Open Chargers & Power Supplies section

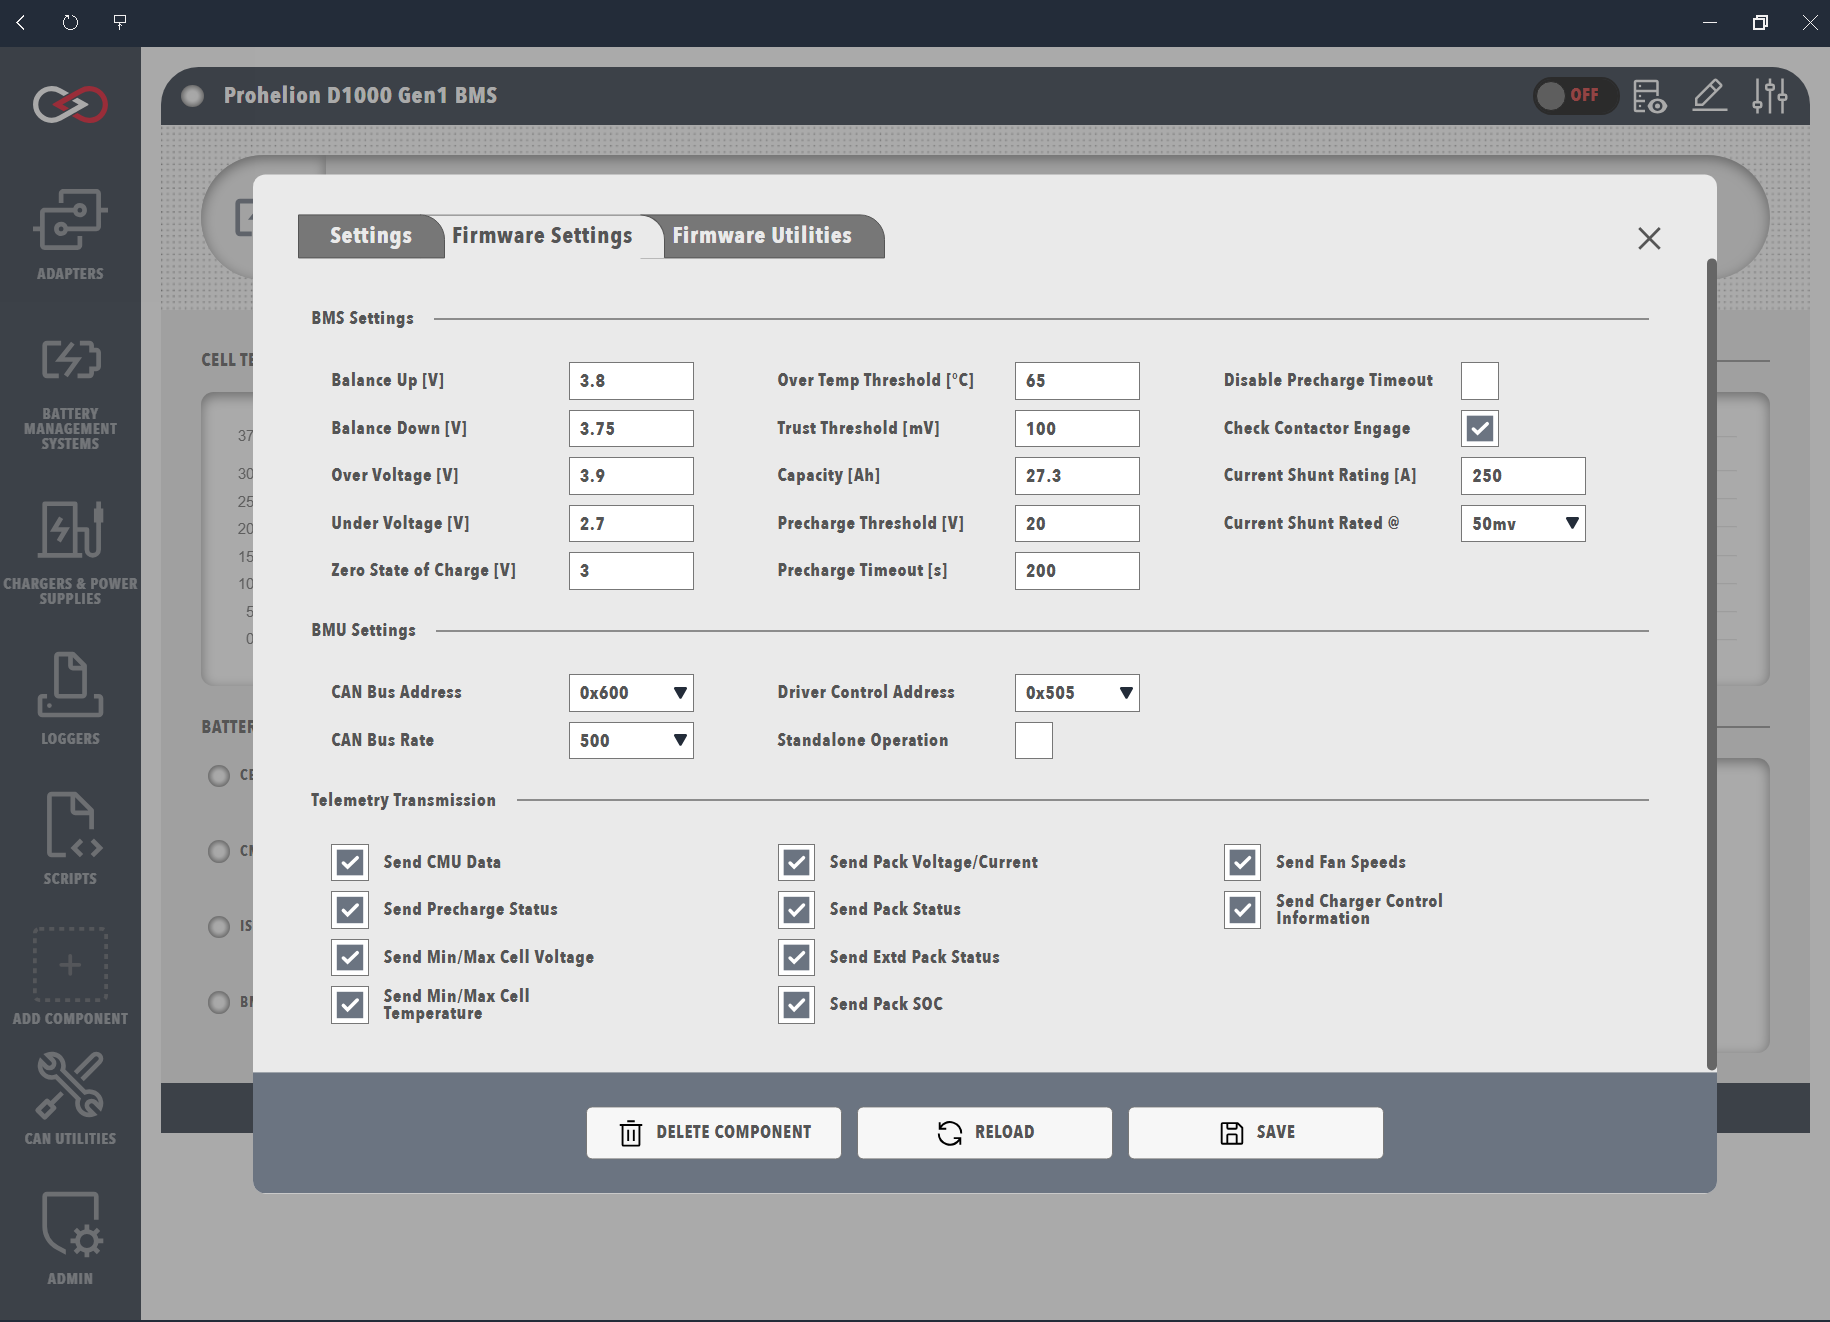(x=70, y=553)
